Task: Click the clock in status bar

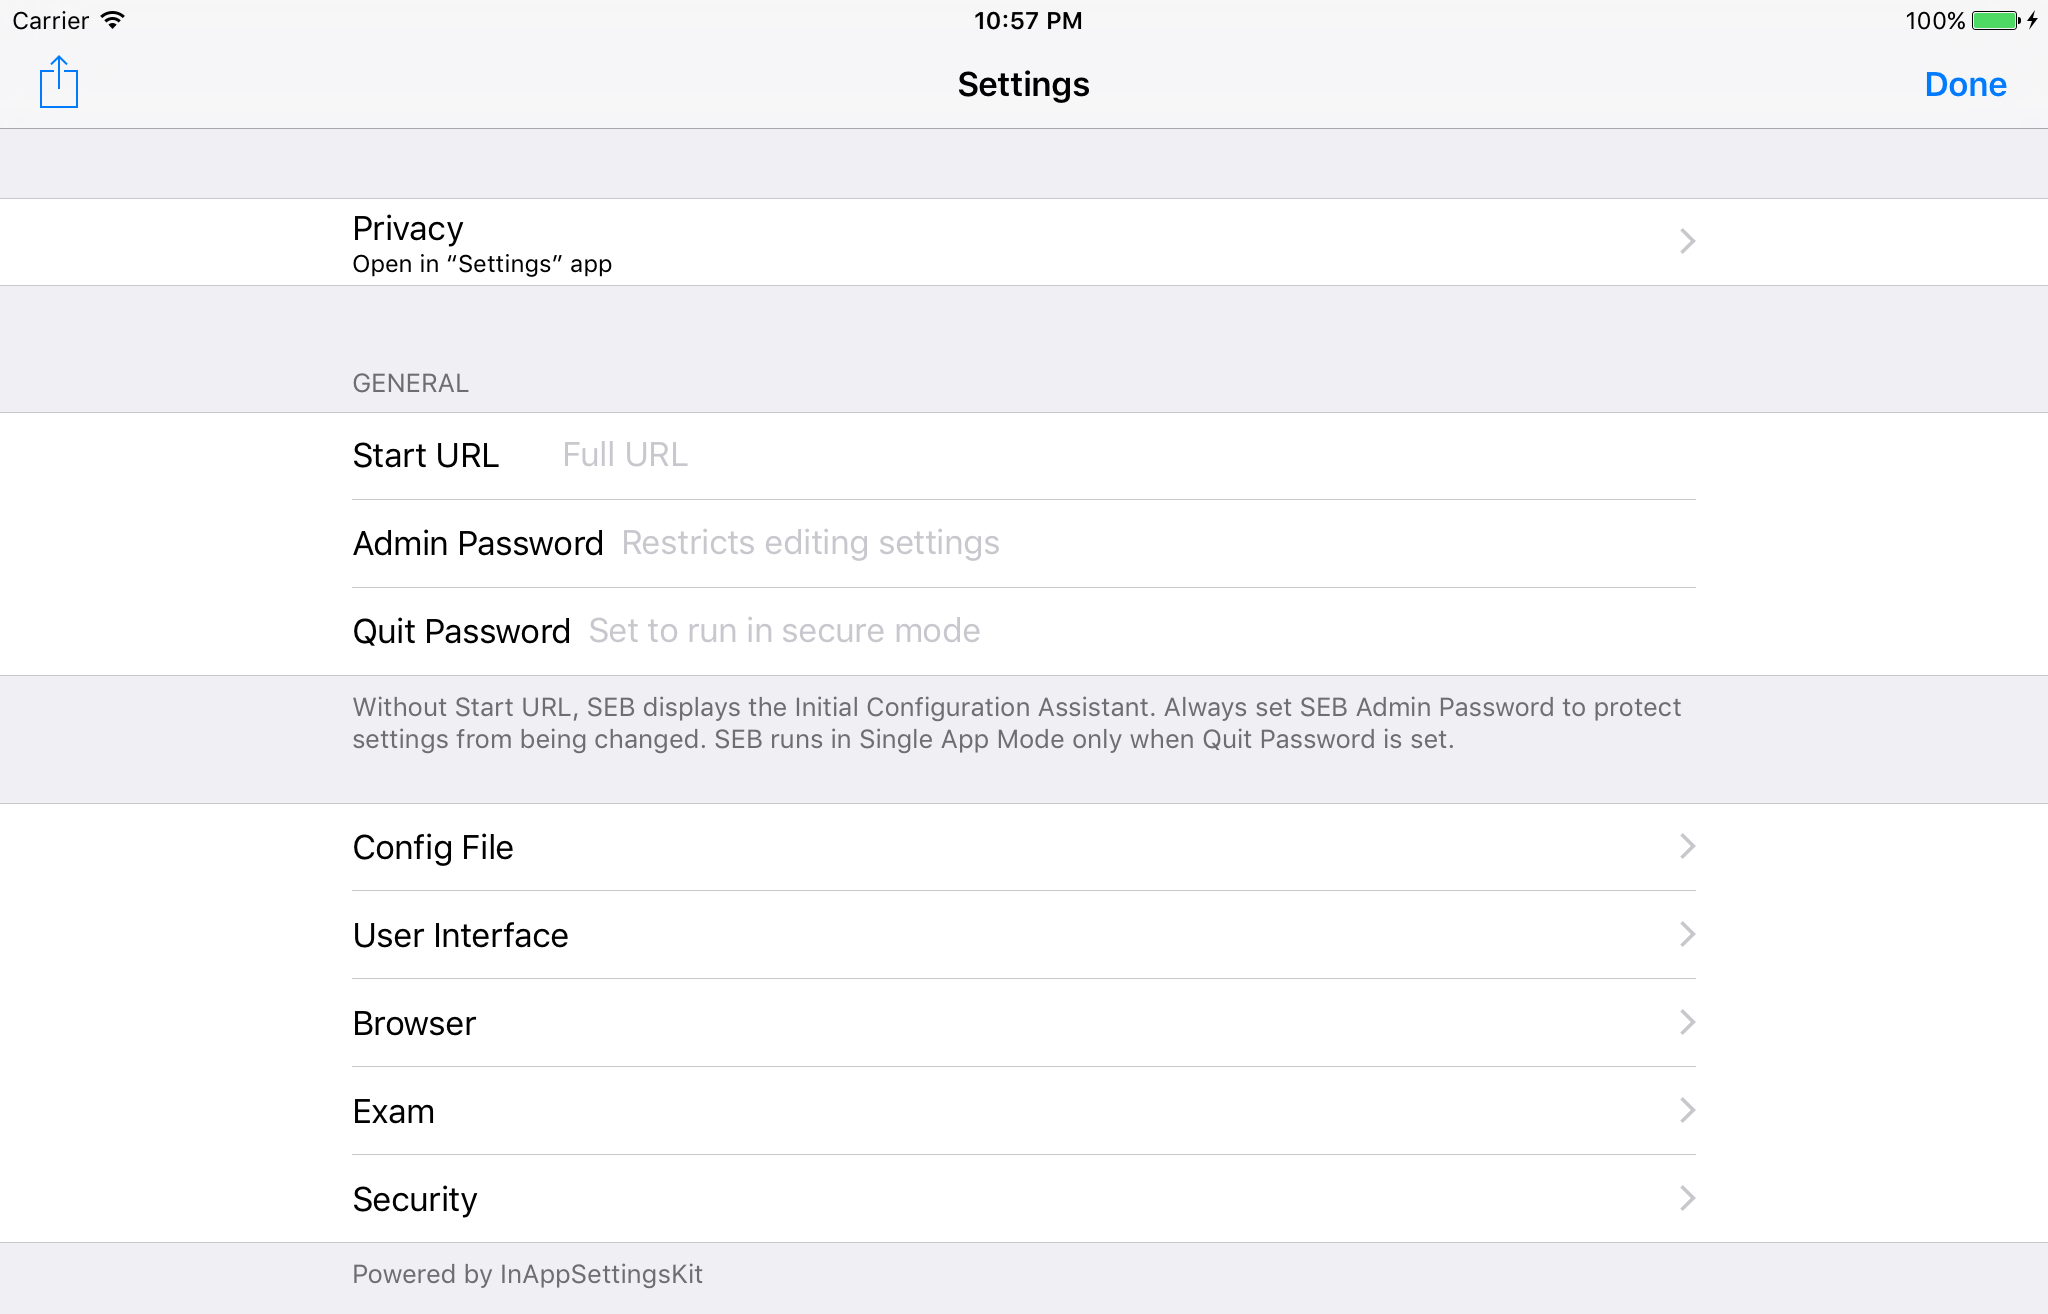Action: 1028,20
